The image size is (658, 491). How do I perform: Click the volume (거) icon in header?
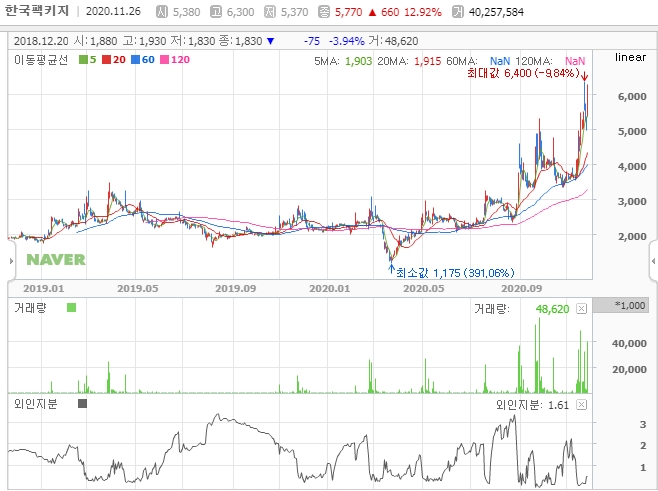[458, 12]
